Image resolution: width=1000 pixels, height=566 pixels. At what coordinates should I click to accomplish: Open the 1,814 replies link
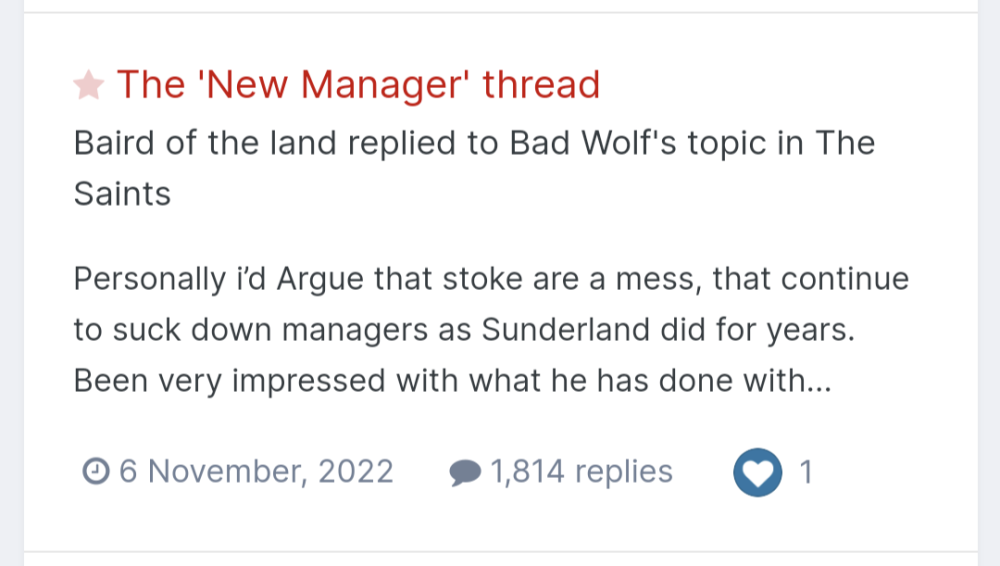pos(580,471)
